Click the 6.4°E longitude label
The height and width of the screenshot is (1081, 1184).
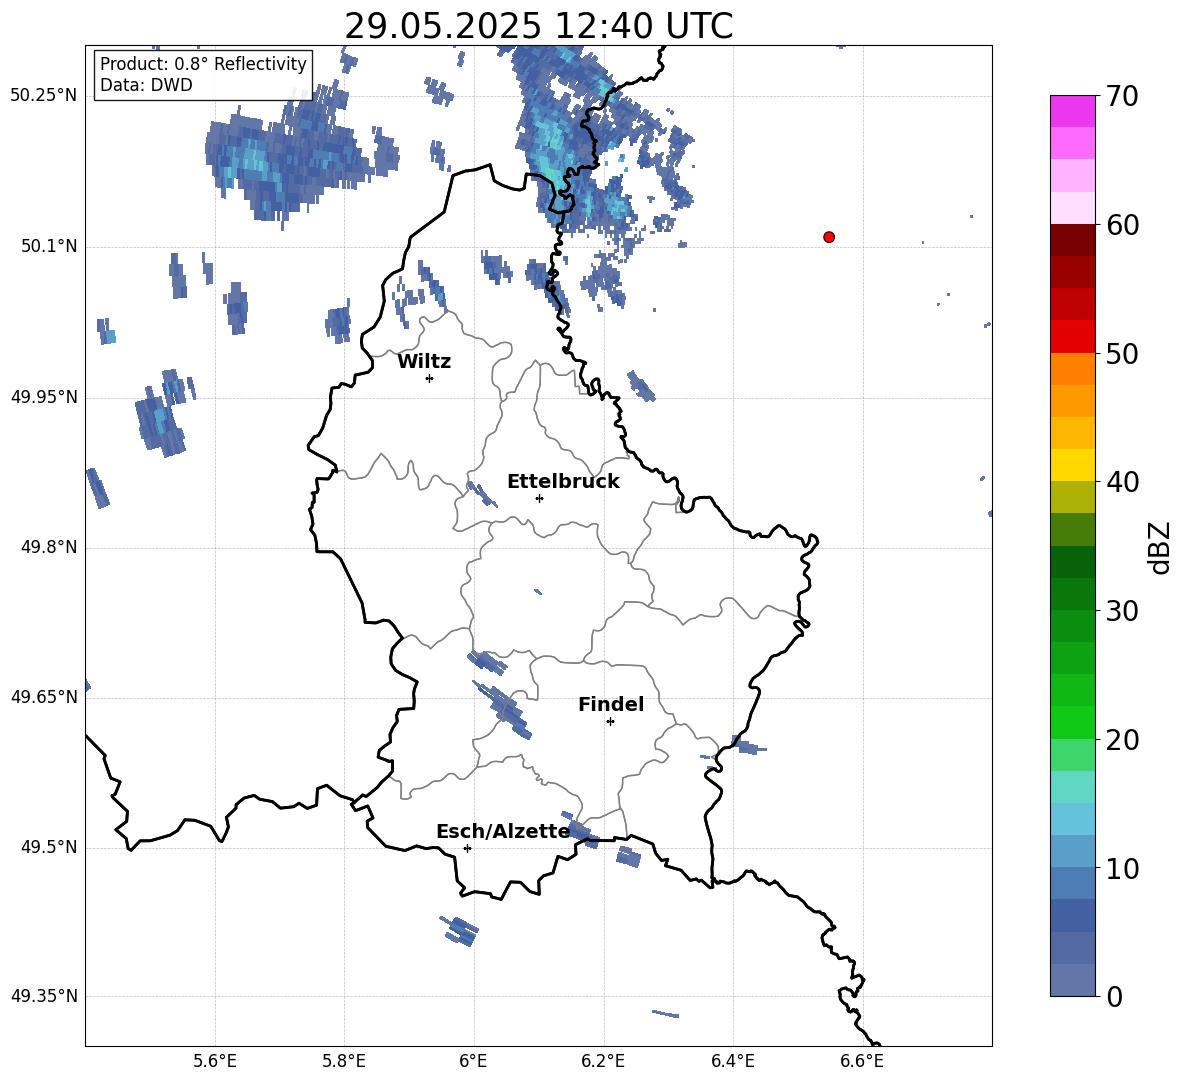732,1061
